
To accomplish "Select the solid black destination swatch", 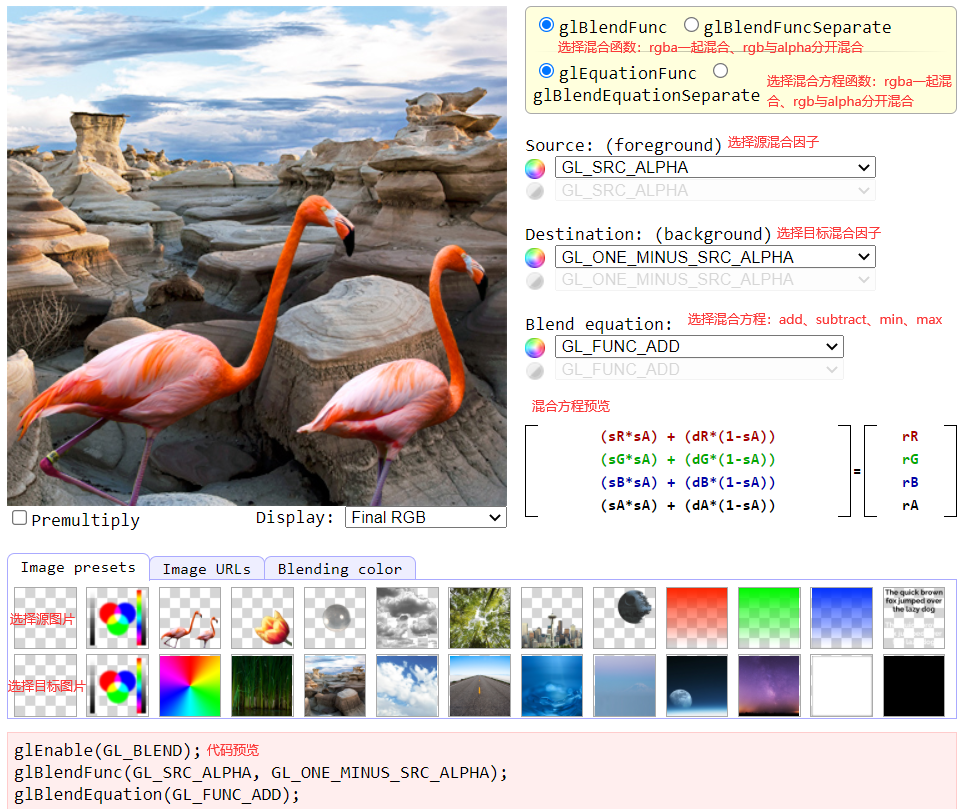I will 913,686.
